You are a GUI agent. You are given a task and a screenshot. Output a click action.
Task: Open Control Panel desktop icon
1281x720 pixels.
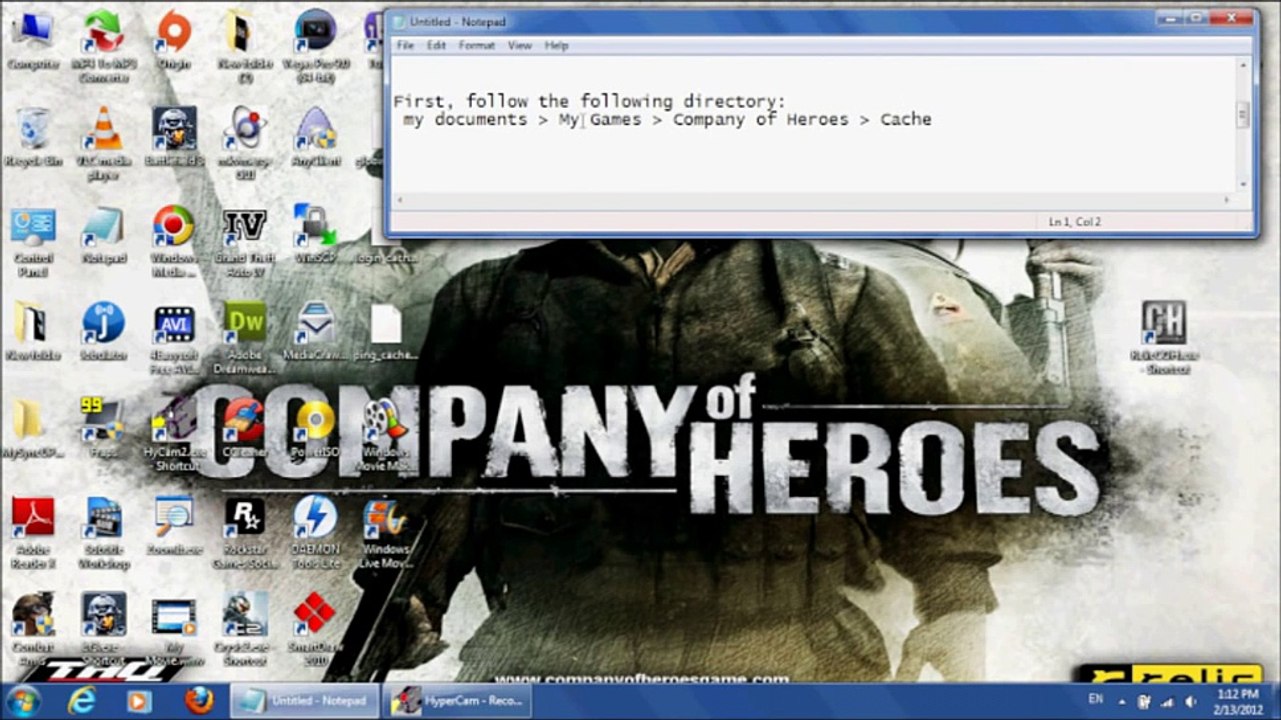(x=33, y=242)
